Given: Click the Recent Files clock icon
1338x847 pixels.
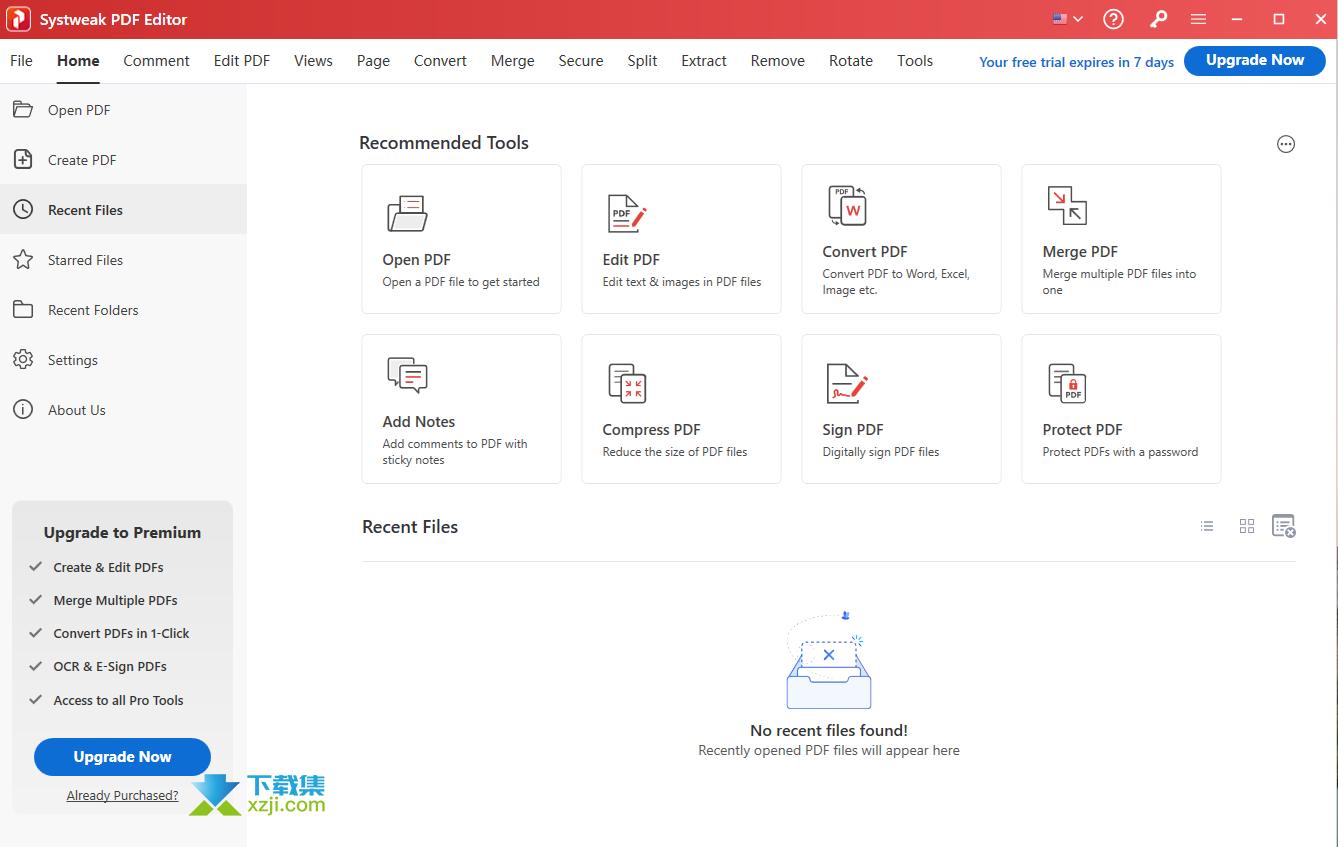Looking at the screenshot, I should pos(23,209).
